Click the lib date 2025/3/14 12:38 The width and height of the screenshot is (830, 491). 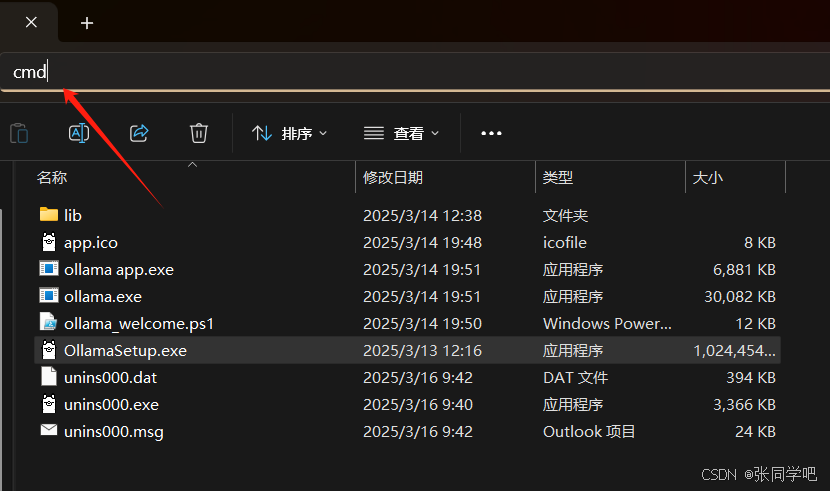click(x=422, y=215)
